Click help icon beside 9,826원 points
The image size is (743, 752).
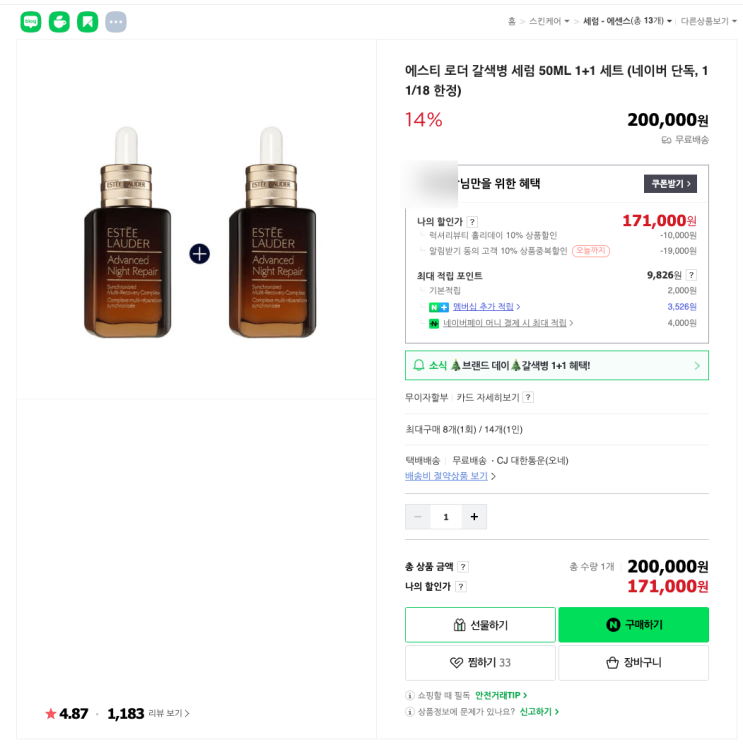coord(691,275)
